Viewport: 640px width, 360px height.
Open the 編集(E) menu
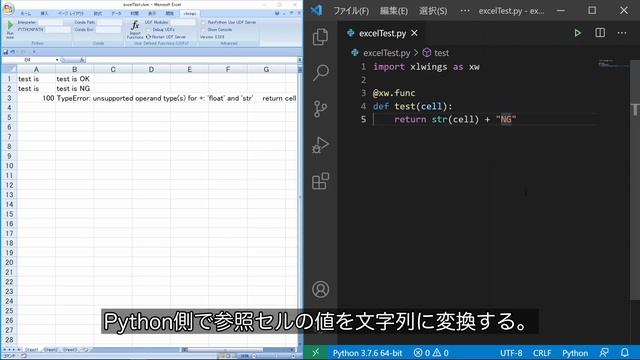pos(393,11)
